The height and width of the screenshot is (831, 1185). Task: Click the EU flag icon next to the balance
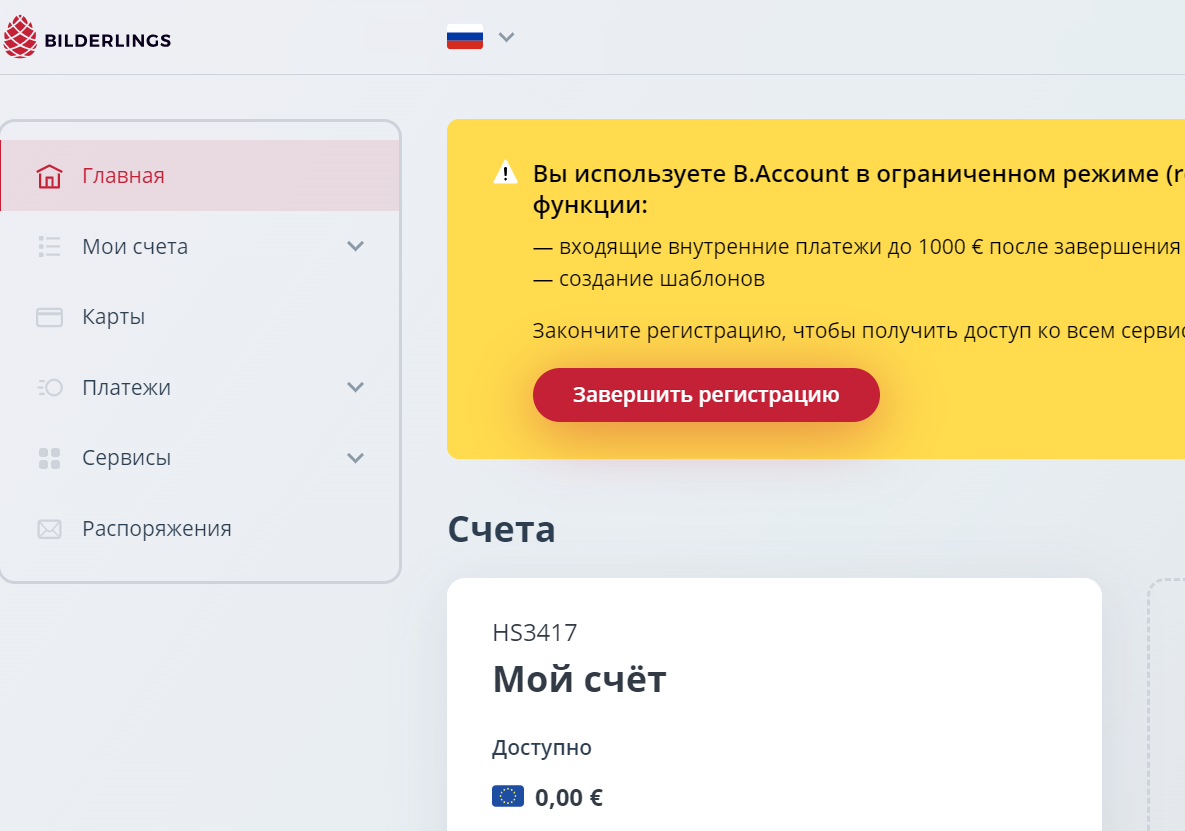tap(507, 796)
